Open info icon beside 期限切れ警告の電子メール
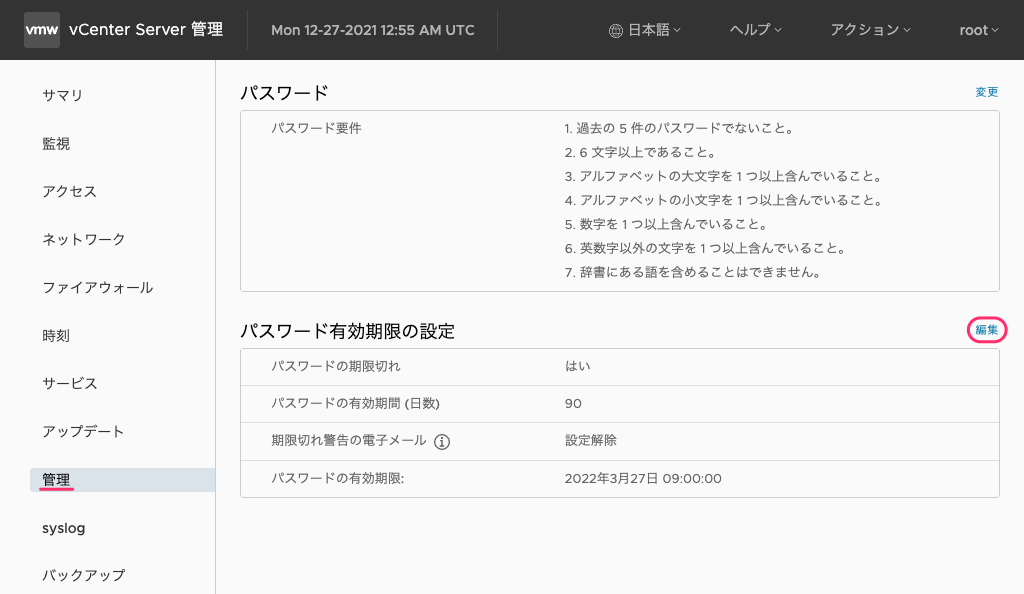 (x=442, y=442)
